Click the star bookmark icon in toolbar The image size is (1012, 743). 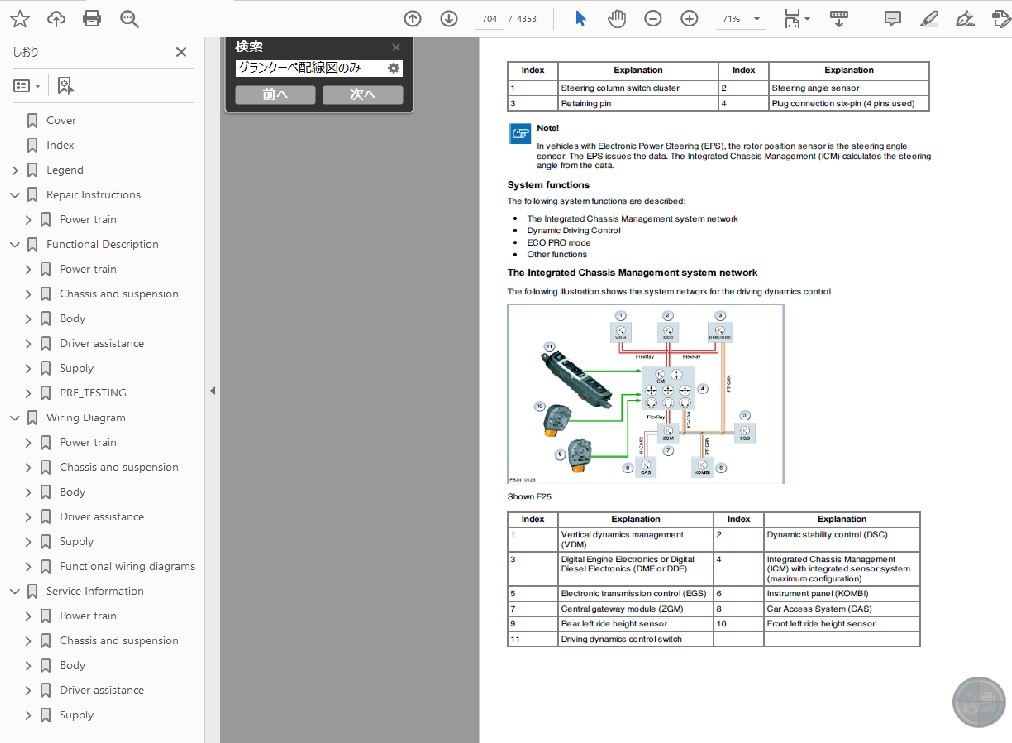[20, 19]
